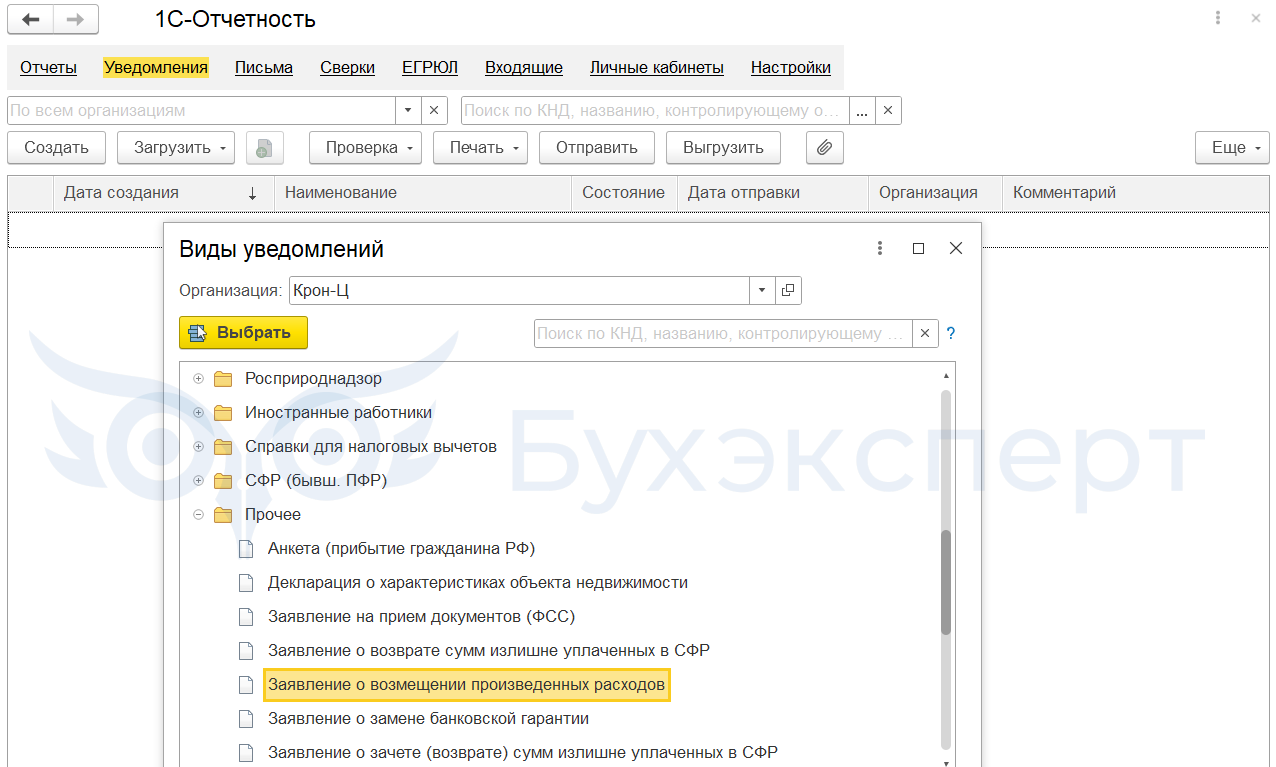Click the Справки для налоговых вычетов folder icon
This screenshot has height=767, width=1276.
(223, 447)
